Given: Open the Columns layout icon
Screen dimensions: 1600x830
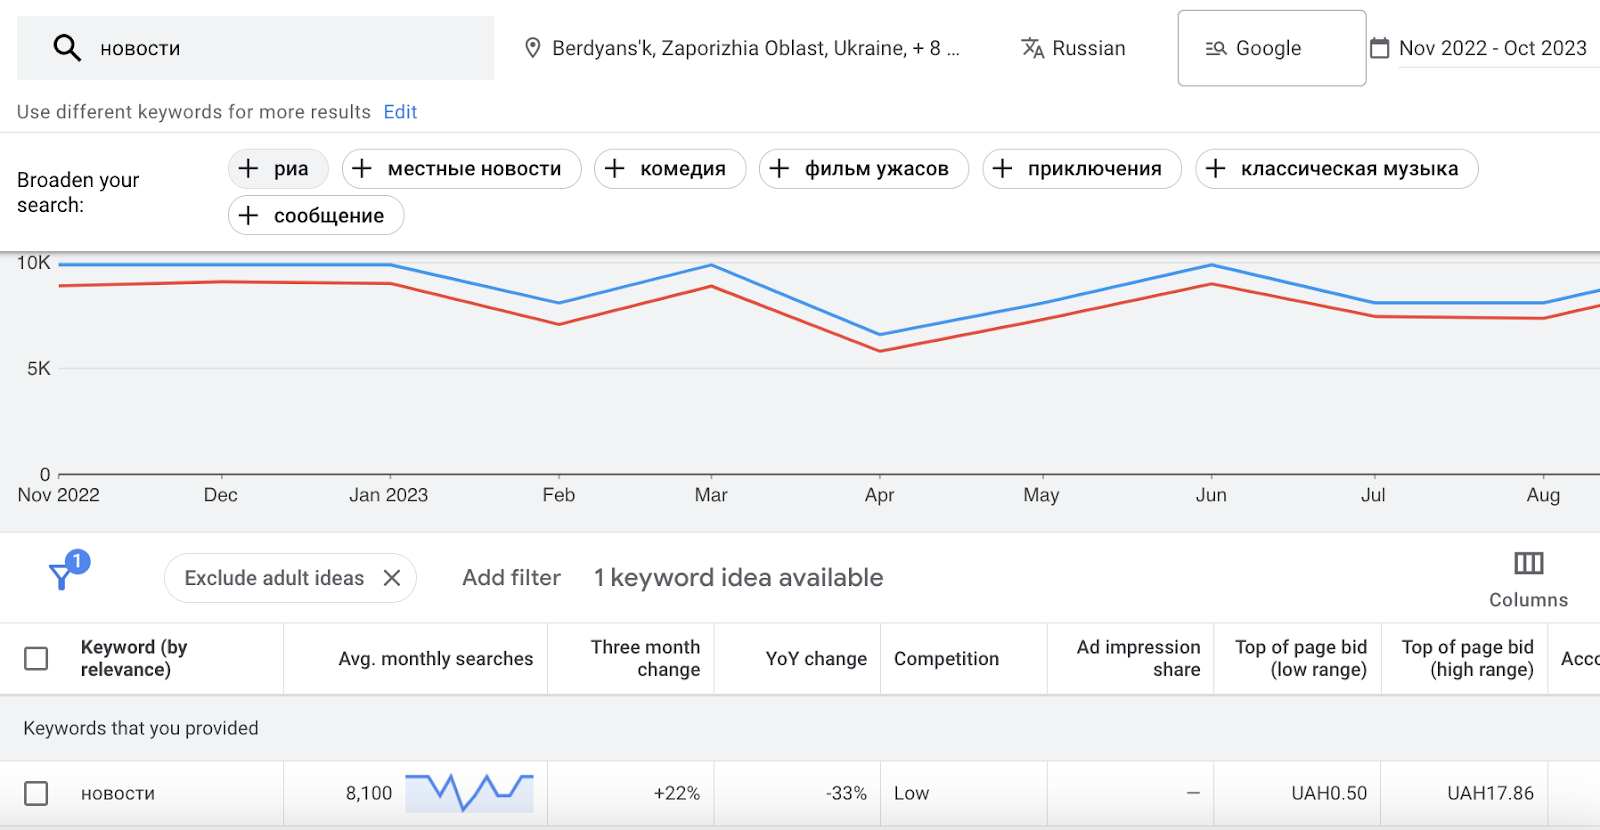Looking at the screenshot, I should (1528, 564).
